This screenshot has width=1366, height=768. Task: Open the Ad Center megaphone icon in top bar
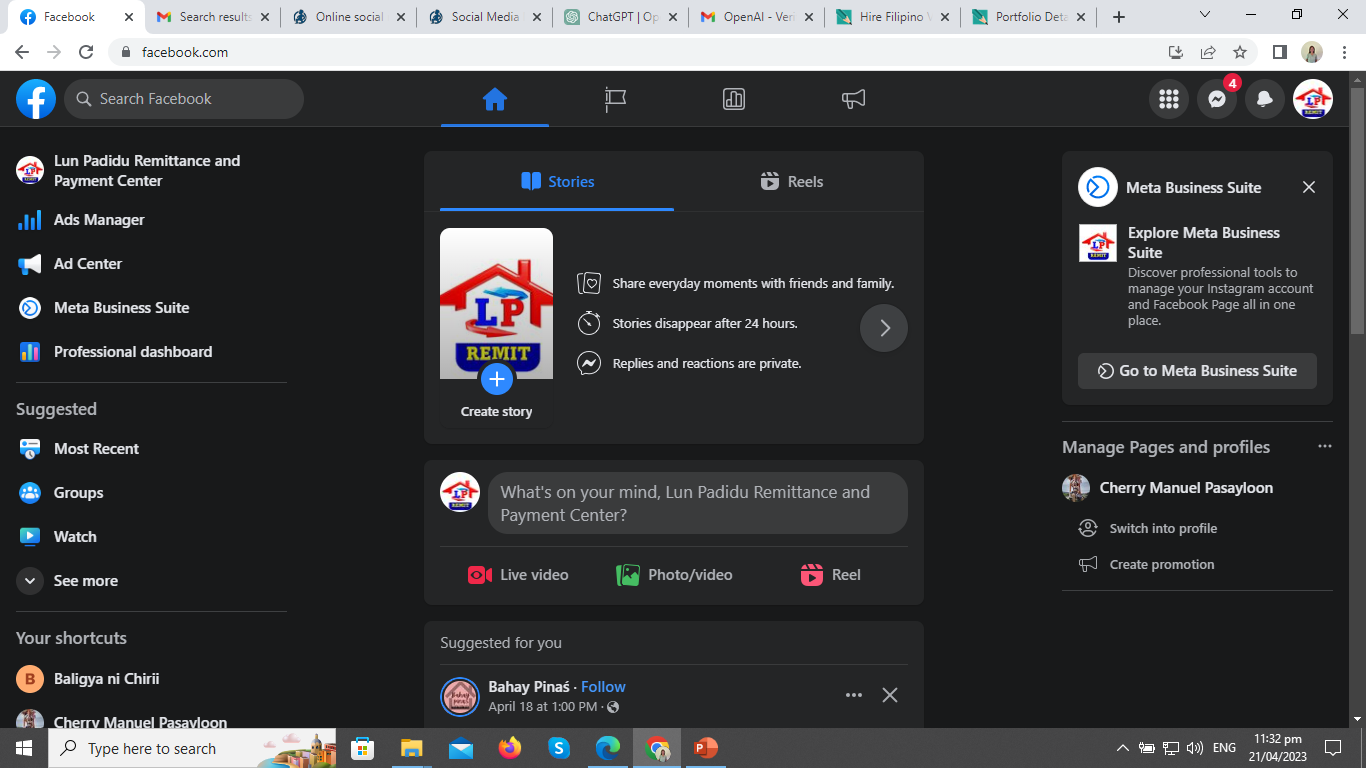(853, 99)
